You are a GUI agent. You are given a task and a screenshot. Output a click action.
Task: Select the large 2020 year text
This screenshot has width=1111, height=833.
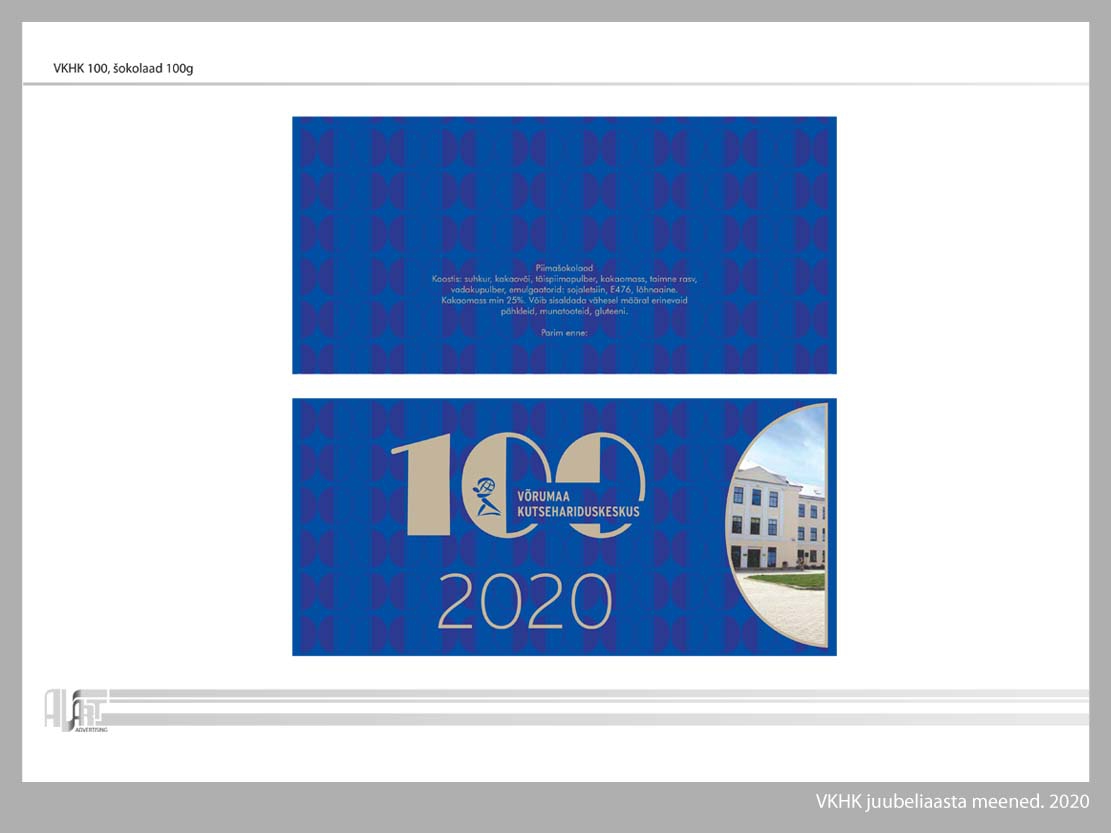pyautogui.click(x=524, y=601)
